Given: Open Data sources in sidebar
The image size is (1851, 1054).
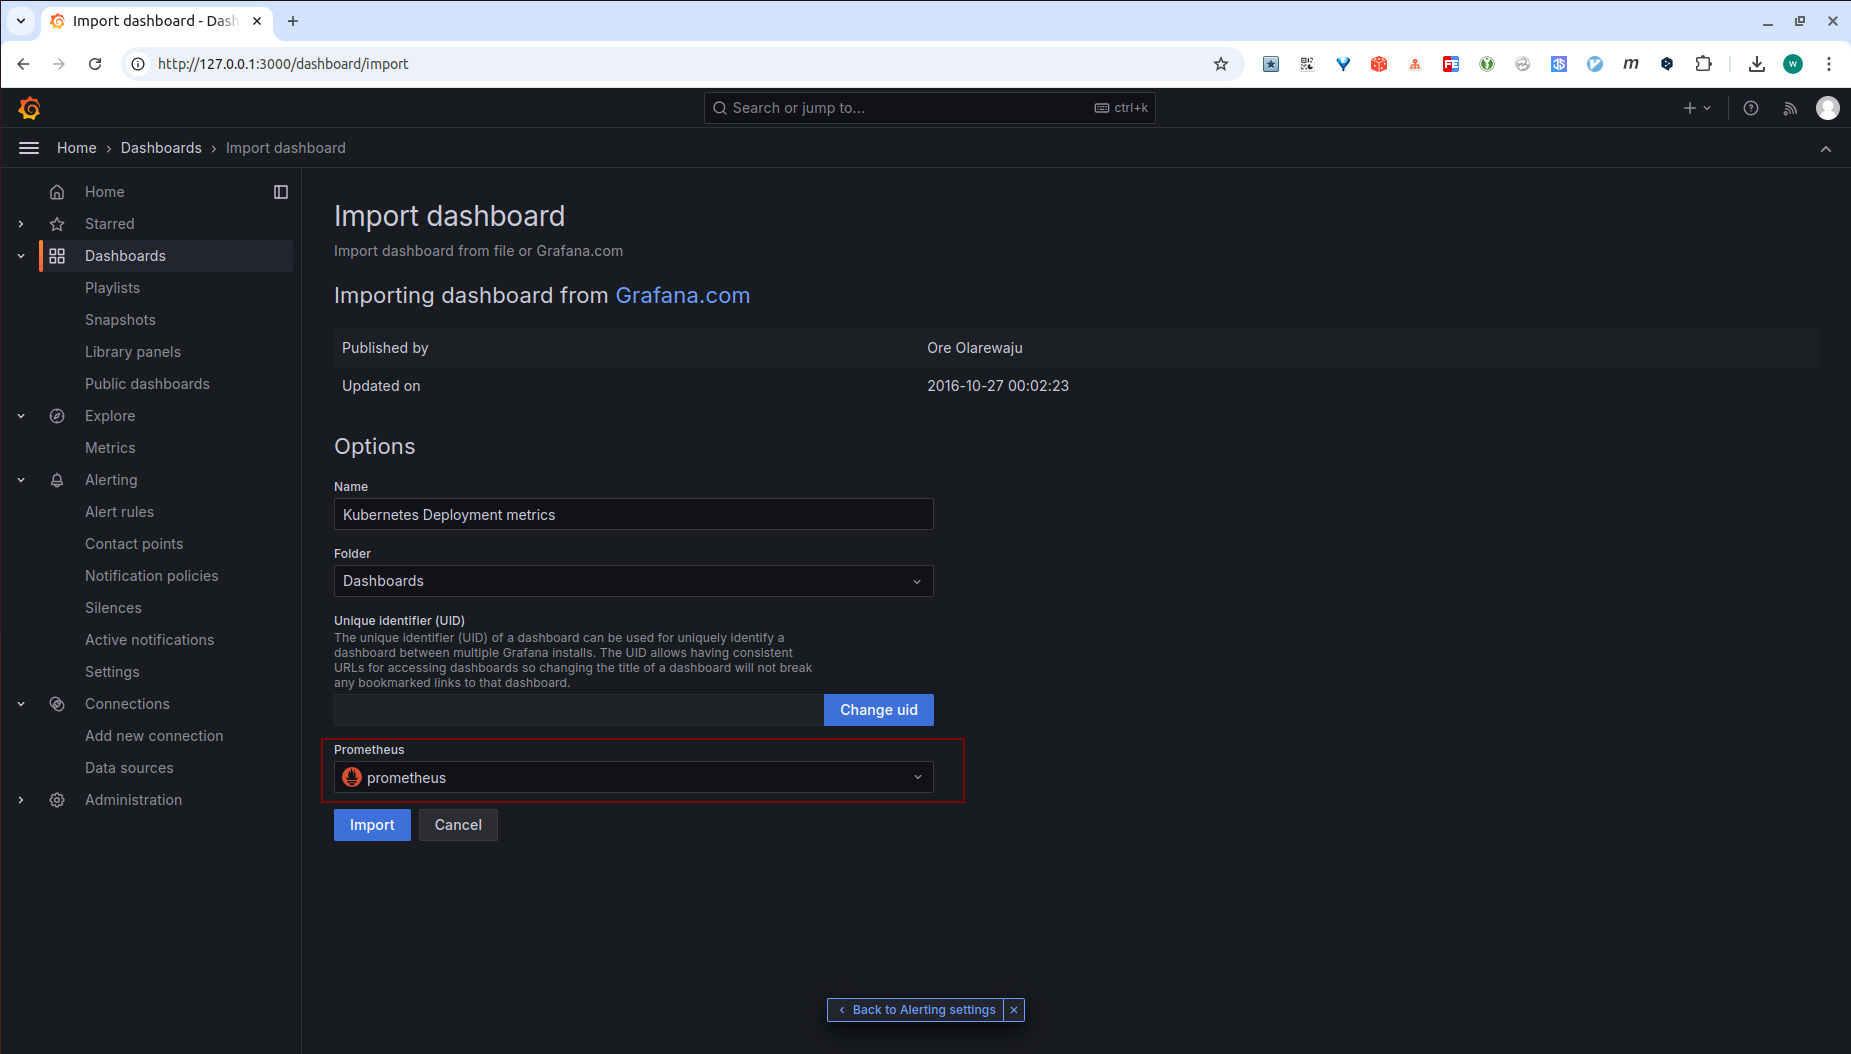Looking at the screenshot, I should 129,768.
